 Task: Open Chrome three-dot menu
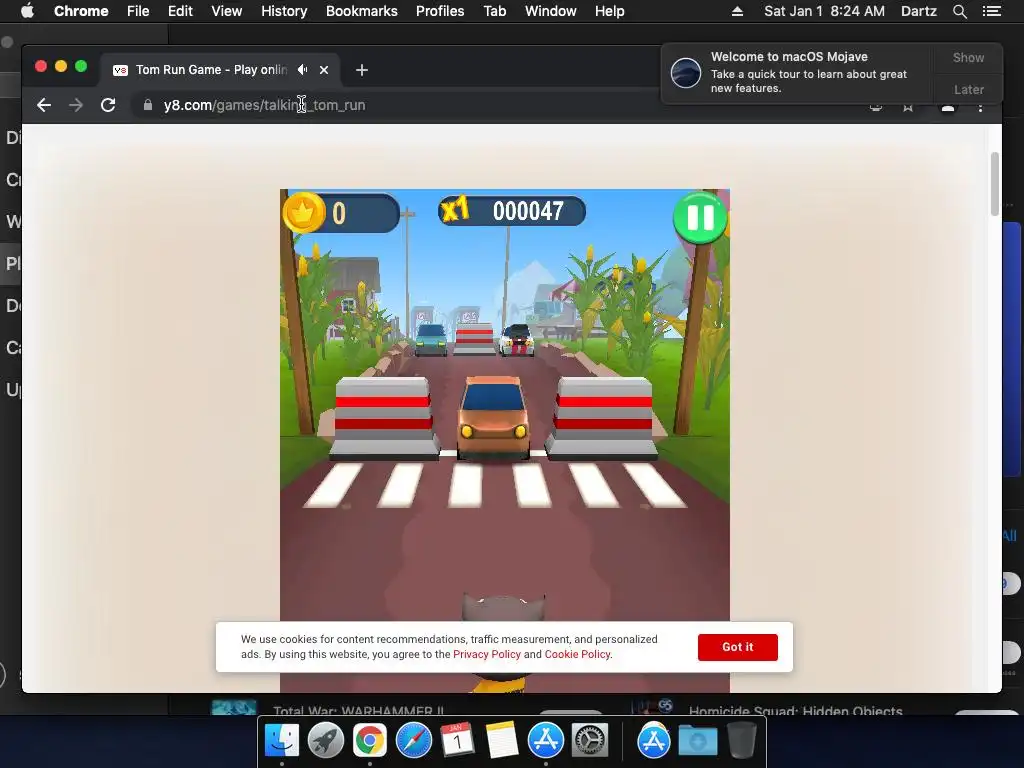coord(980,106)
